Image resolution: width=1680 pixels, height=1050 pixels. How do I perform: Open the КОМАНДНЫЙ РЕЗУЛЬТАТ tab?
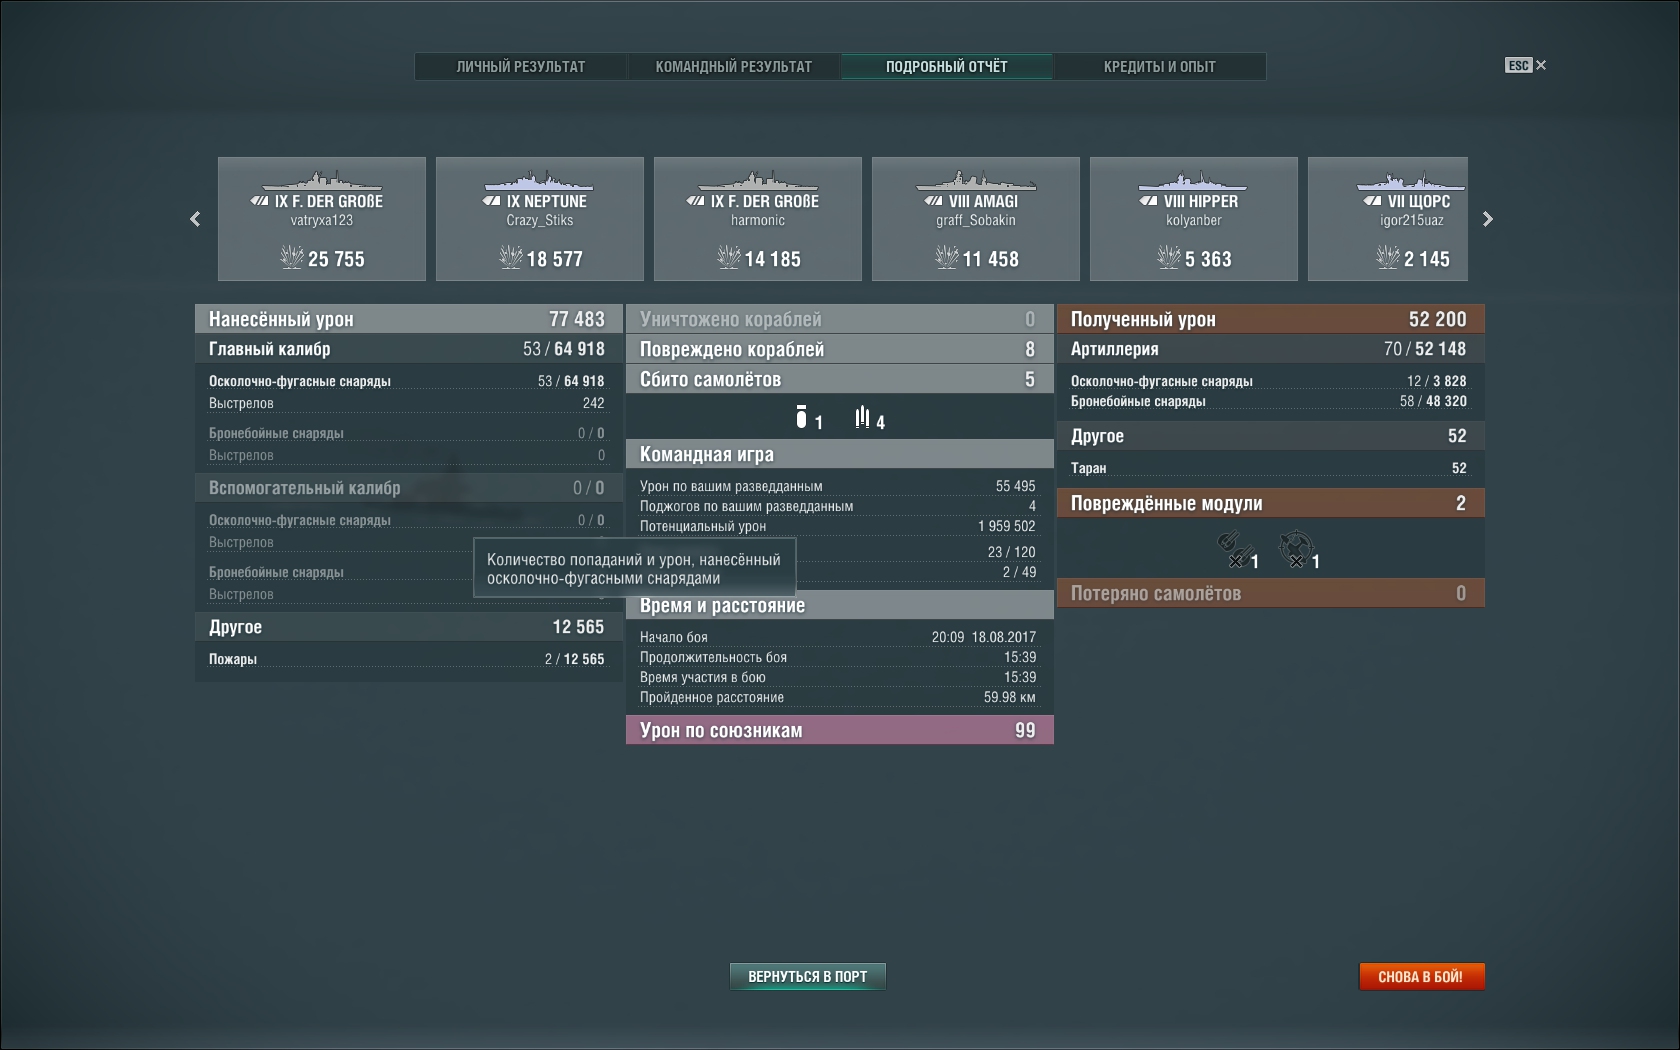734,67
